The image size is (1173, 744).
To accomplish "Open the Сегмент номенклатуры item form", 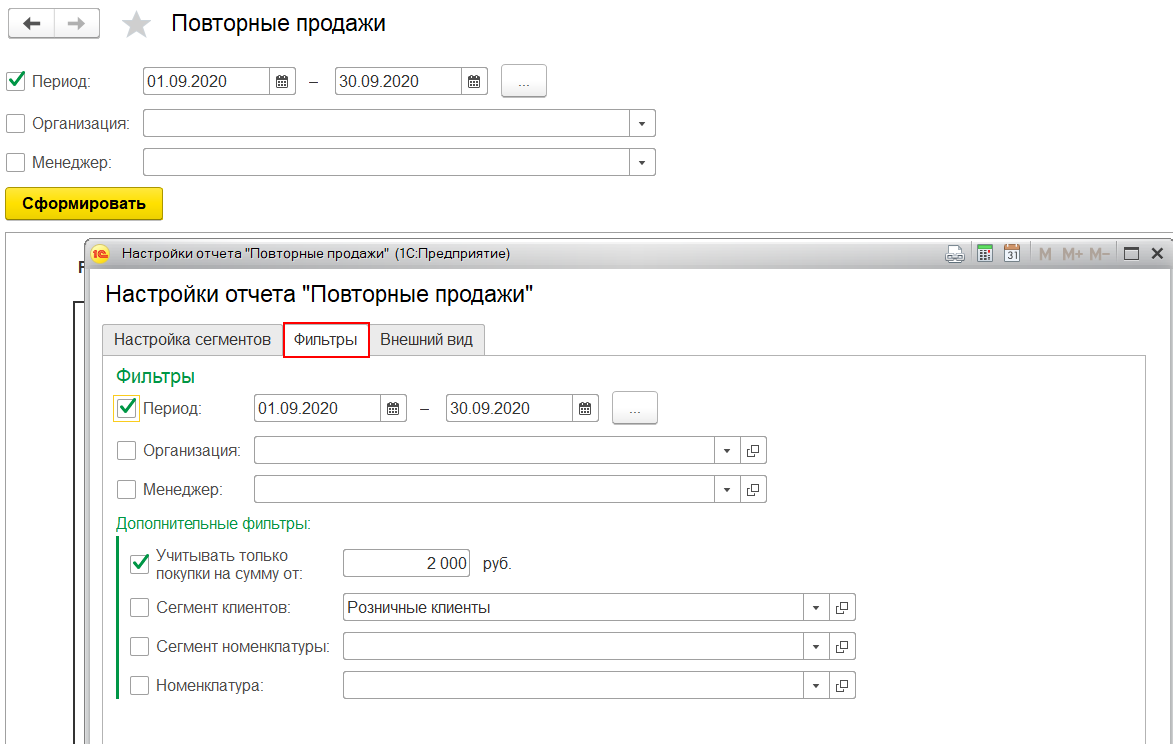I will click(x=842, y=647).
